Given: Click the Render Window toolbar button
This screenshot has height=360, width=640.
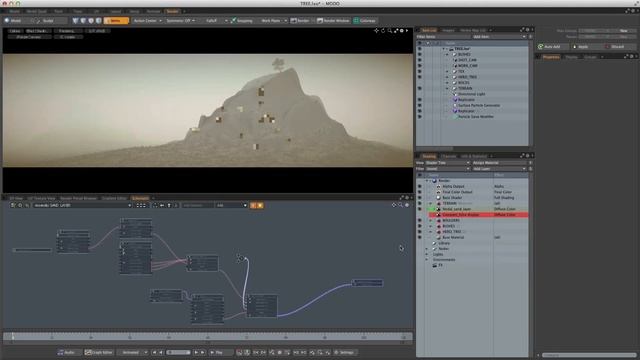Looking at the screenshot, I should (x=333, y=20).
